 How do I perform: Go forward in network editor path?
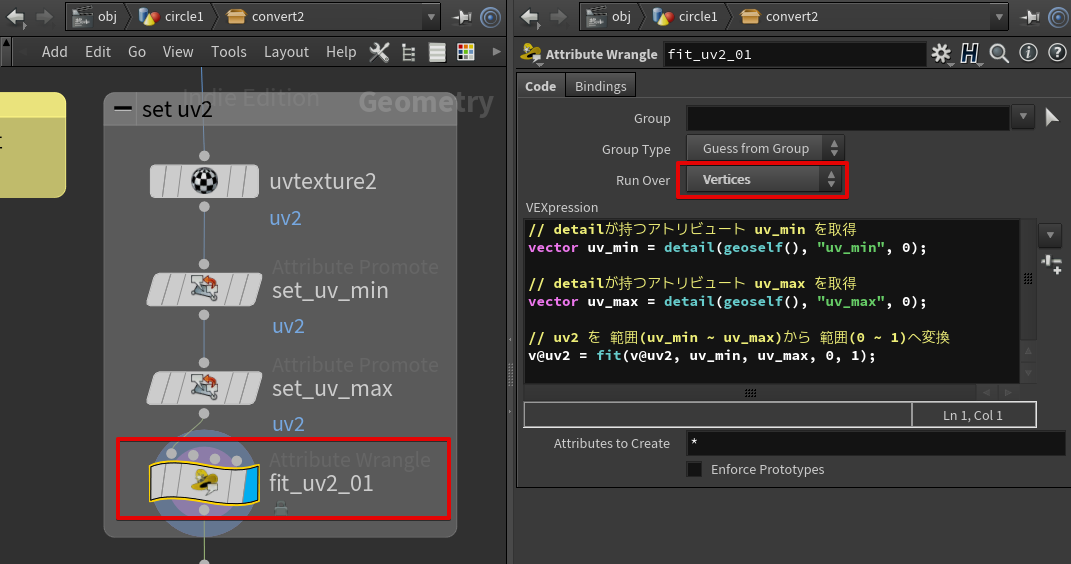point(44,16)
